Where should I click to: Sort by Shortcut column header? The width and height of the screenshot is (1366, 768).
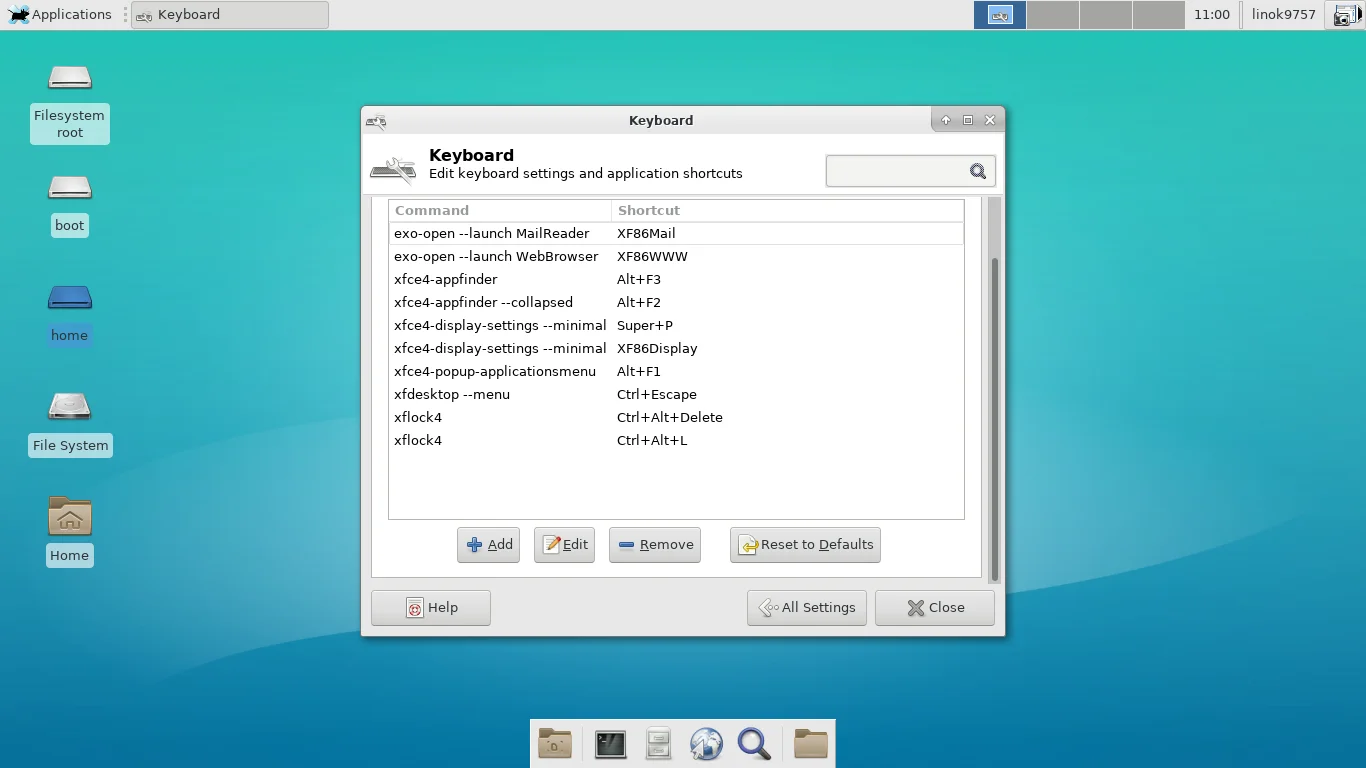tap(788, 210)
